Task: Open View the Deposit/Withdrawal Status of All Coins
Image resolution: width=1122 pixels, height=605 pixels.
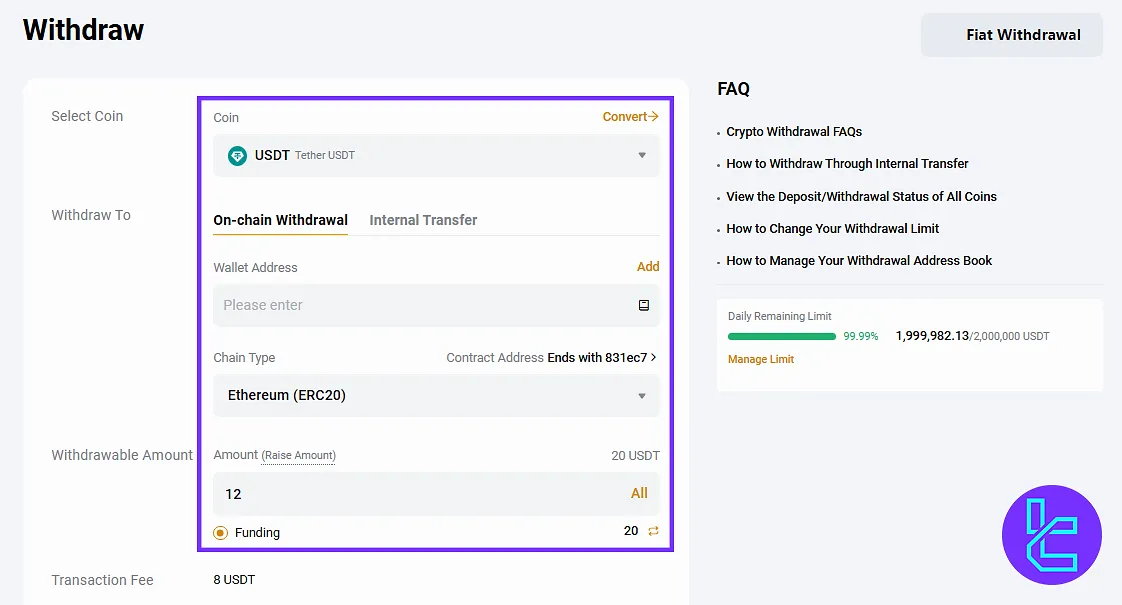Action: (x=861, y=196)
